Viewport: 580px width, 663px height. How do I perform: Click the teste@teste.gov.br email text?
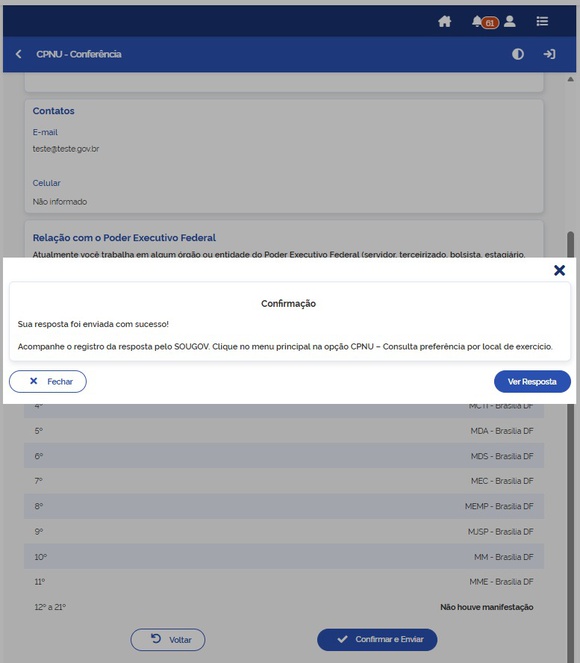[66, 149]
